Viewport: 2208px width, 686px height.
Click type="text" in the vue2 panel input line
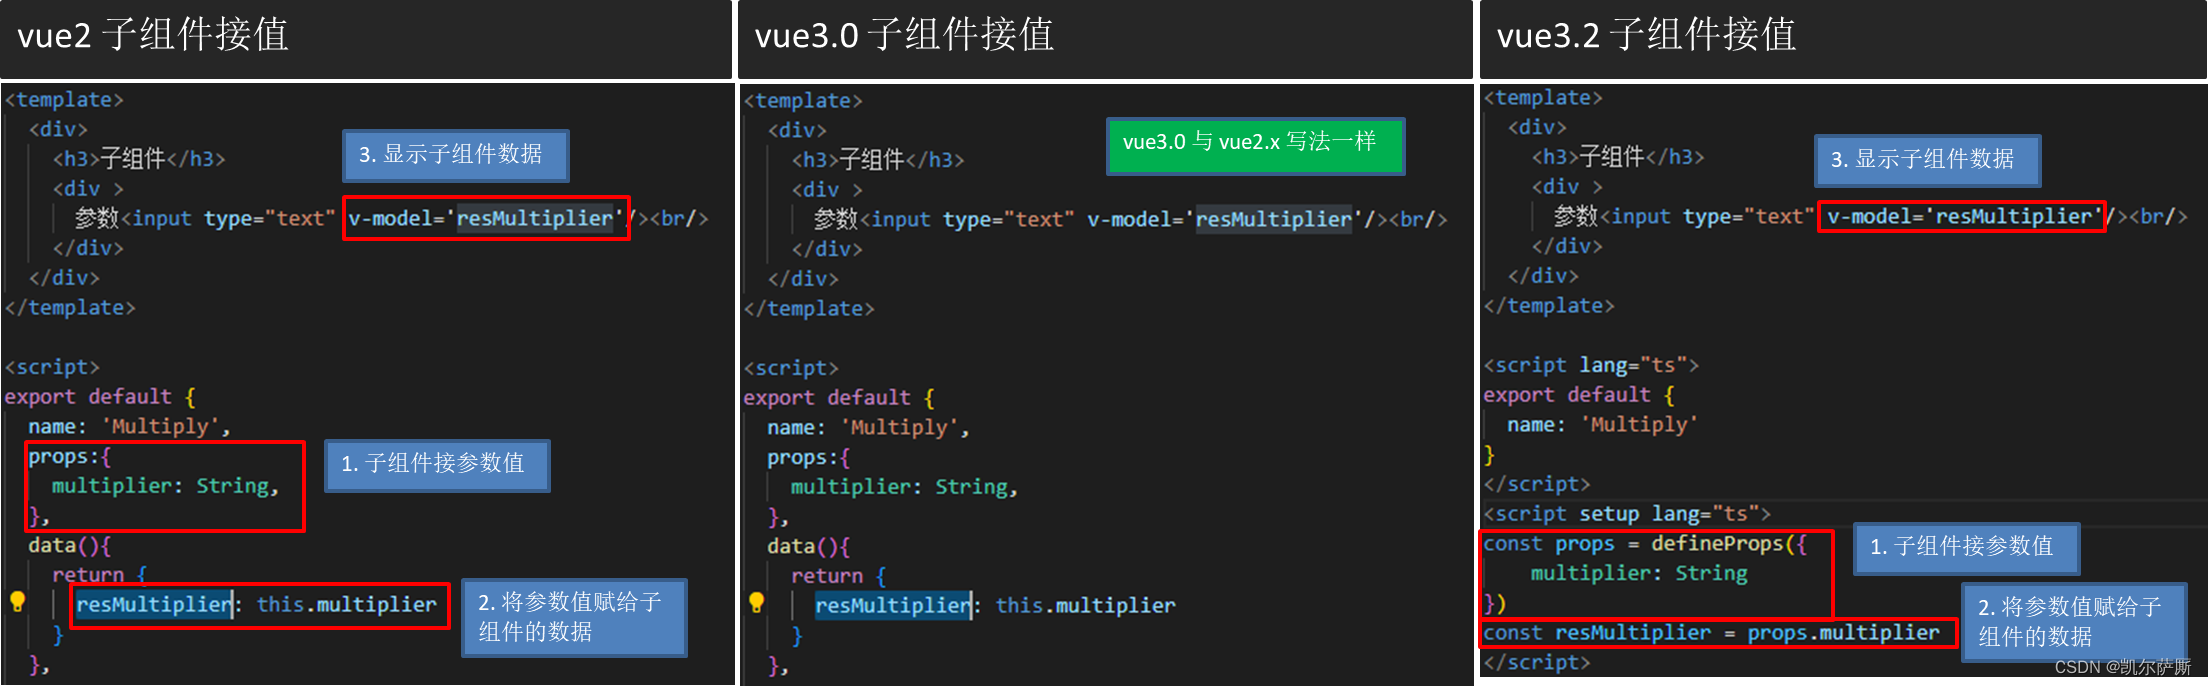(269, 218)
